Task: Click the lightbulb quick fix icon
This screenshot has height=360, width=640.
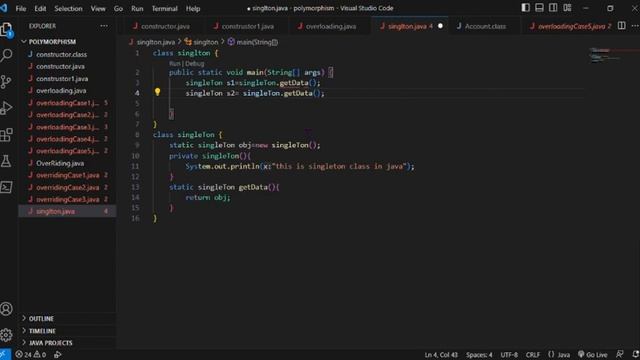Action: point(157,92)
